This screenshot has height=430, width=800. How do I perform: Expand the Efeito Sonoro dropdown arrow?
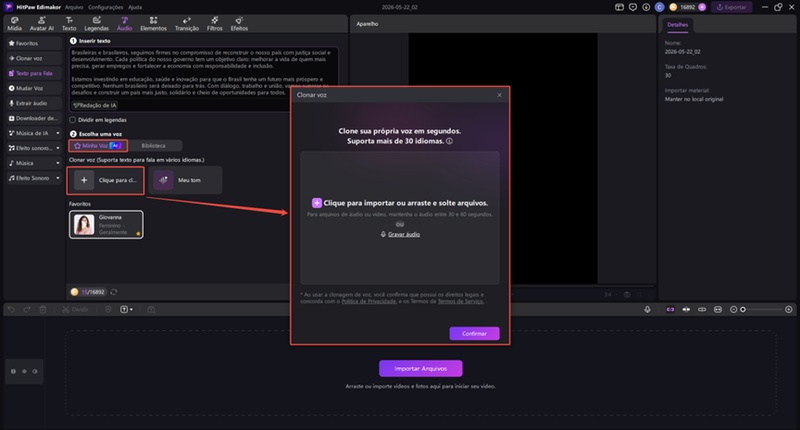click(58, 178)
